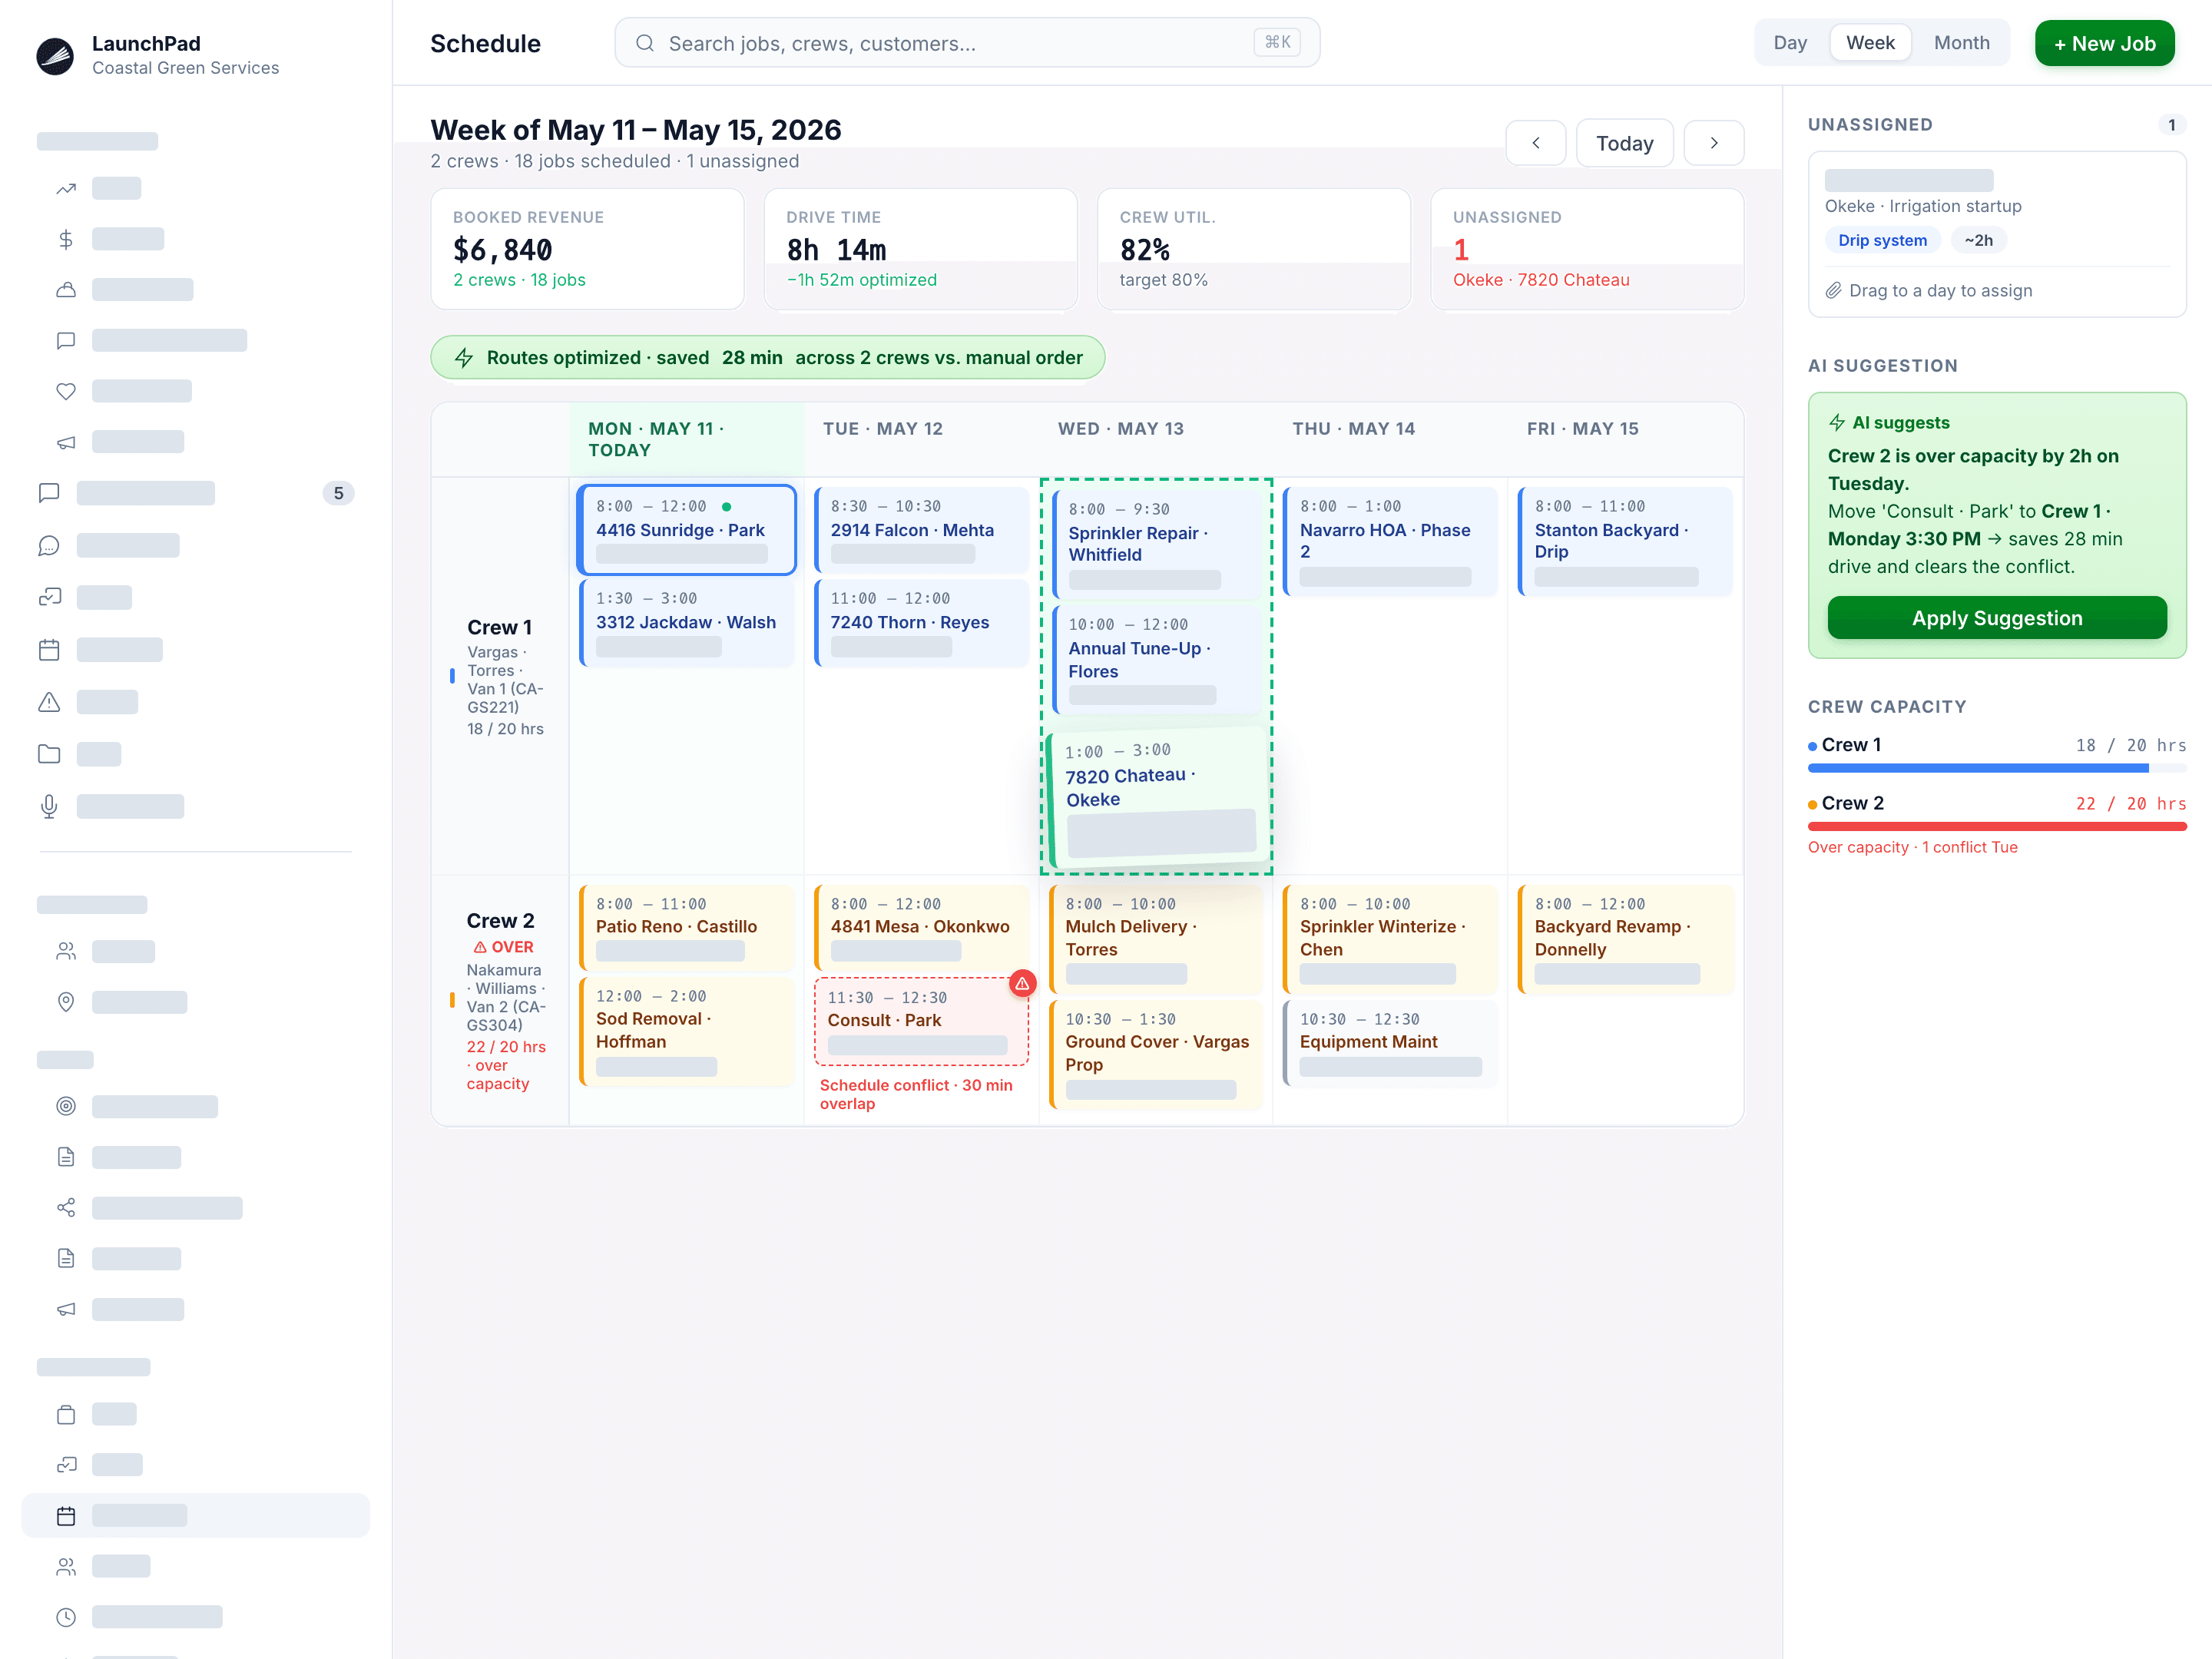The height and width of the screenshot is (1659, 2212).
Task: Select the highlighted calendar sidebar item
Action: click(x=196, y=1515)
